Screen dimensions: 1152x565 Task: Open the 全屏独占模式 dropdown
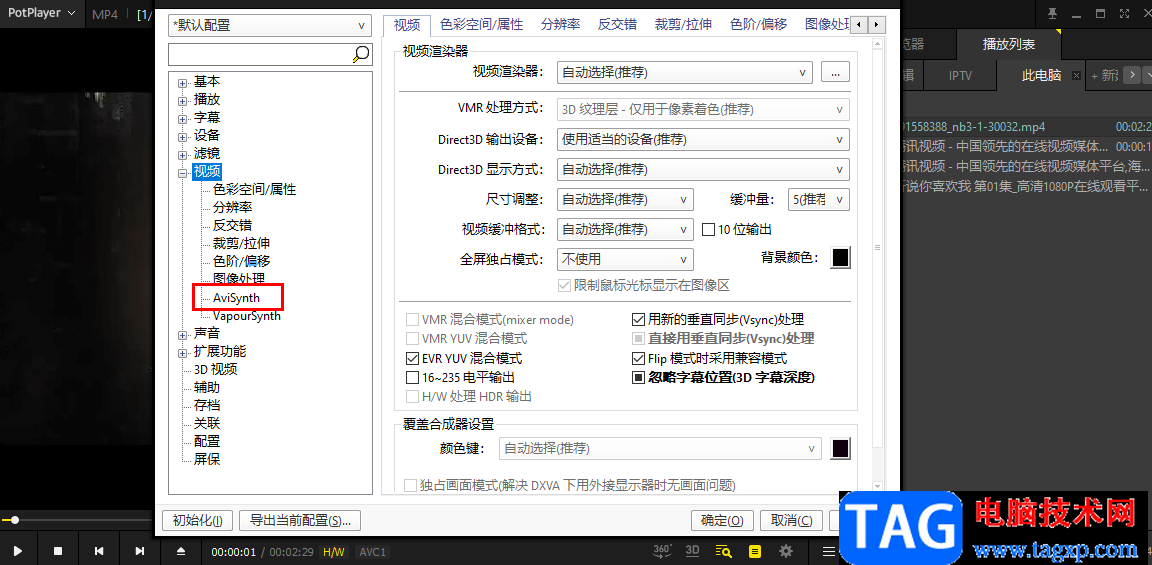[624, 259]
